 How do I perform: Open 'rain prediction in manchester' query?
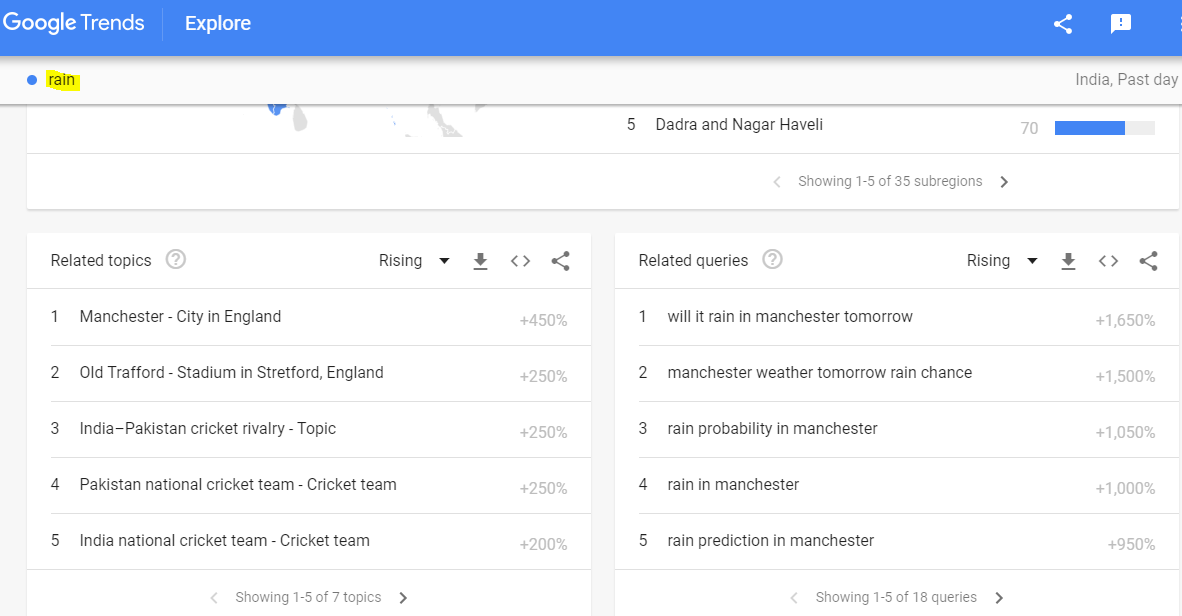tap(770, 541)
